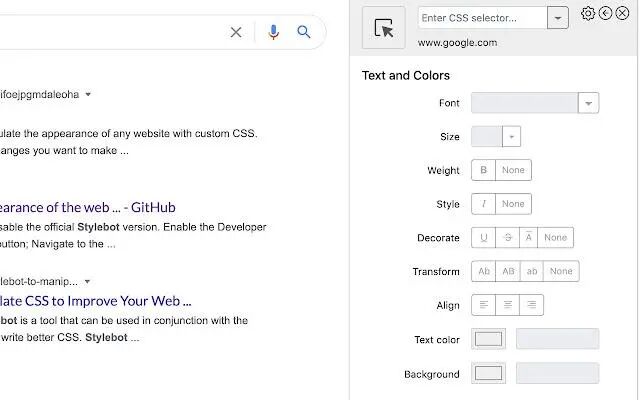Open the CSS selector dropdown
Viewport: 640px width, 400px height.
pos(558,18)
